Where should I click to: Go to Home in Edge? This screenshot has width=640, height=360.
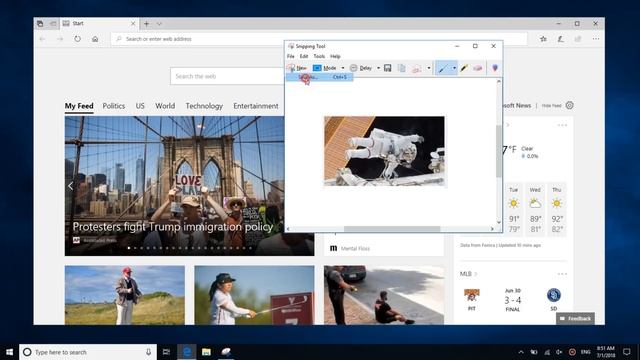[x=95, y=39]
